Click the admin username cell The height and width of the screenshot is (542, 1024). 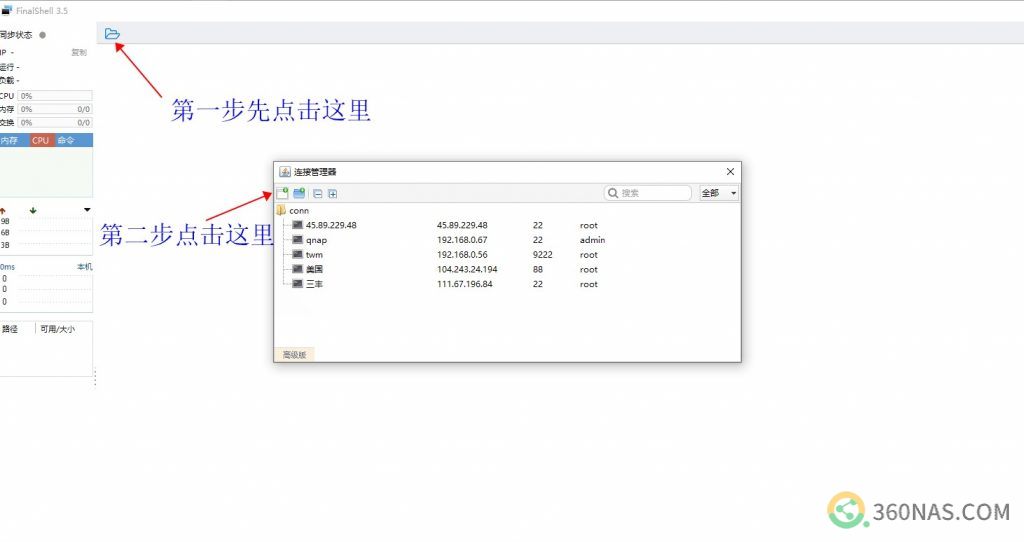point(592,240)
